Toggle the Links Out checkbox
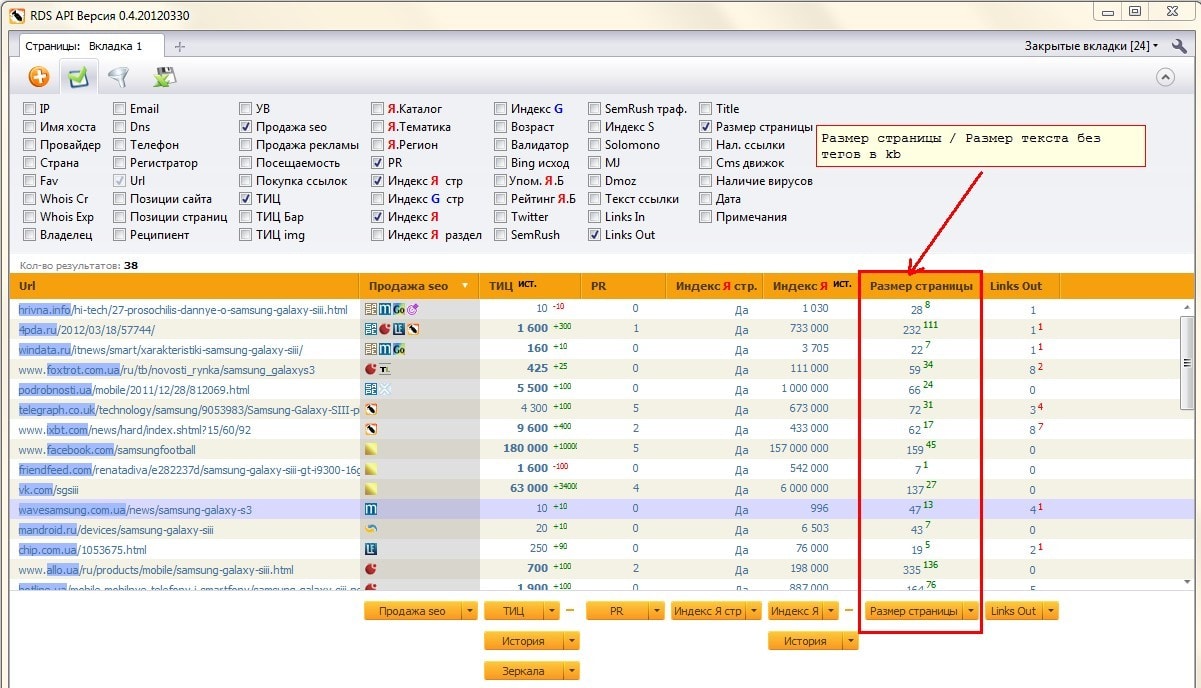The height and width of the screenshot is (688, 1201). 595,235
